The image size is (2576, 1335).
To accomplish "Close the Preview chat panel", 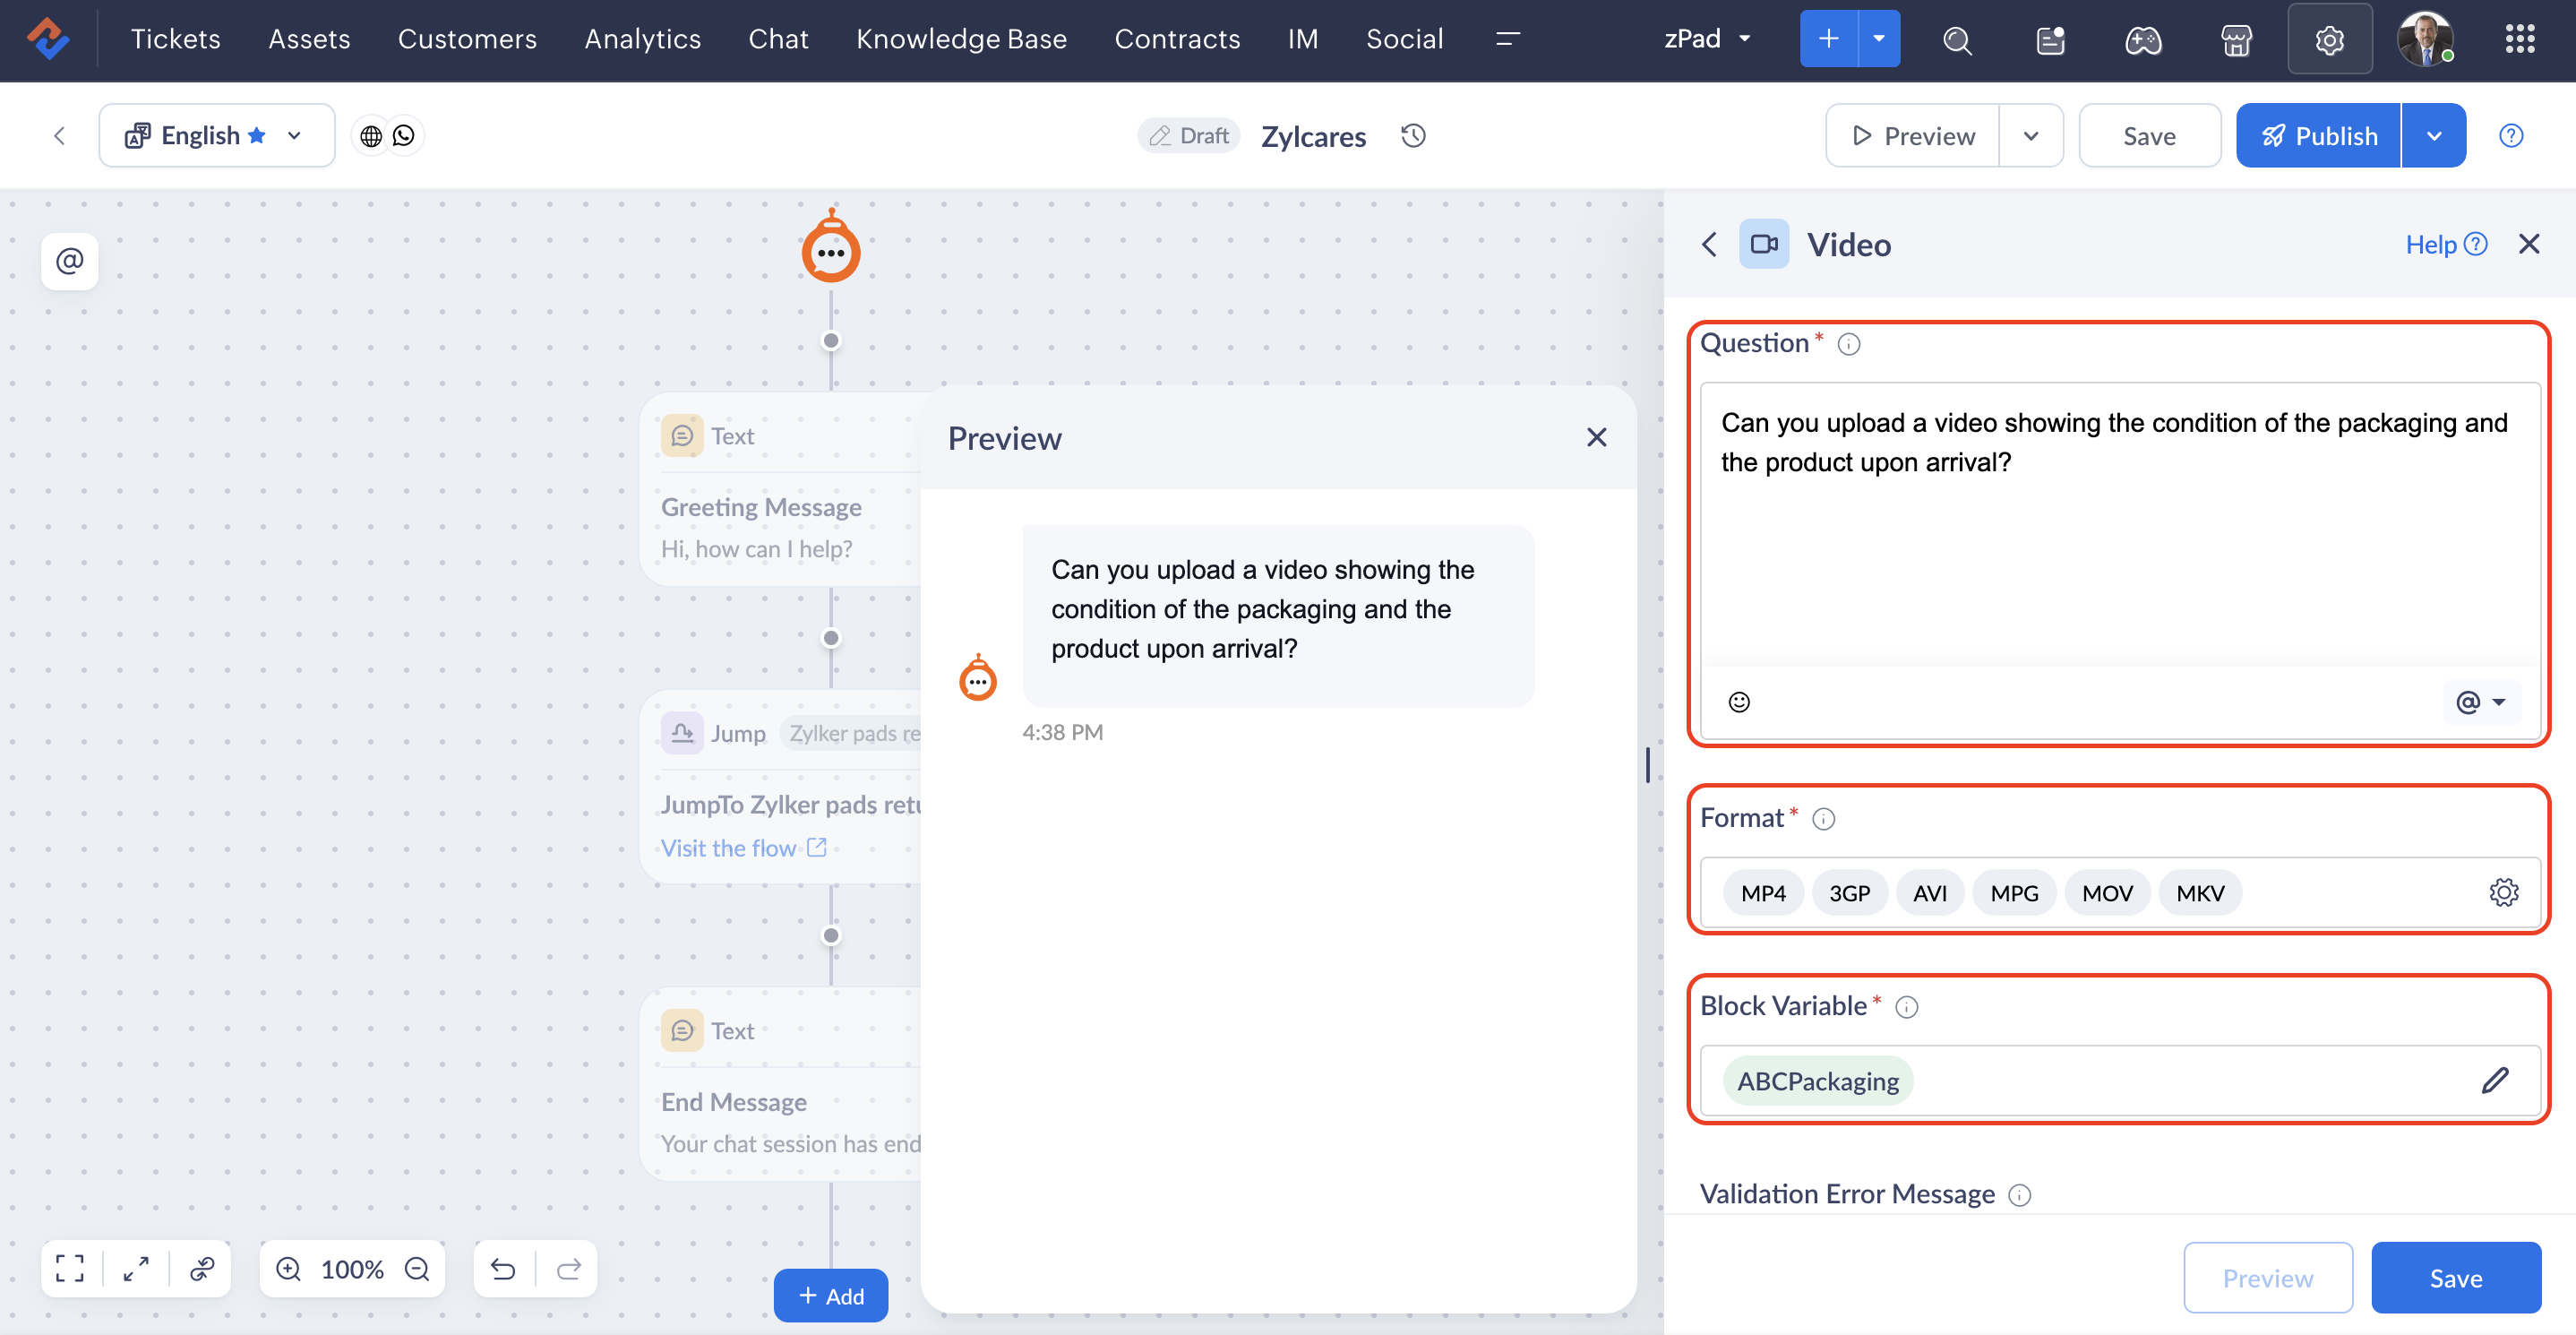I will click(x=1596, y=438).
